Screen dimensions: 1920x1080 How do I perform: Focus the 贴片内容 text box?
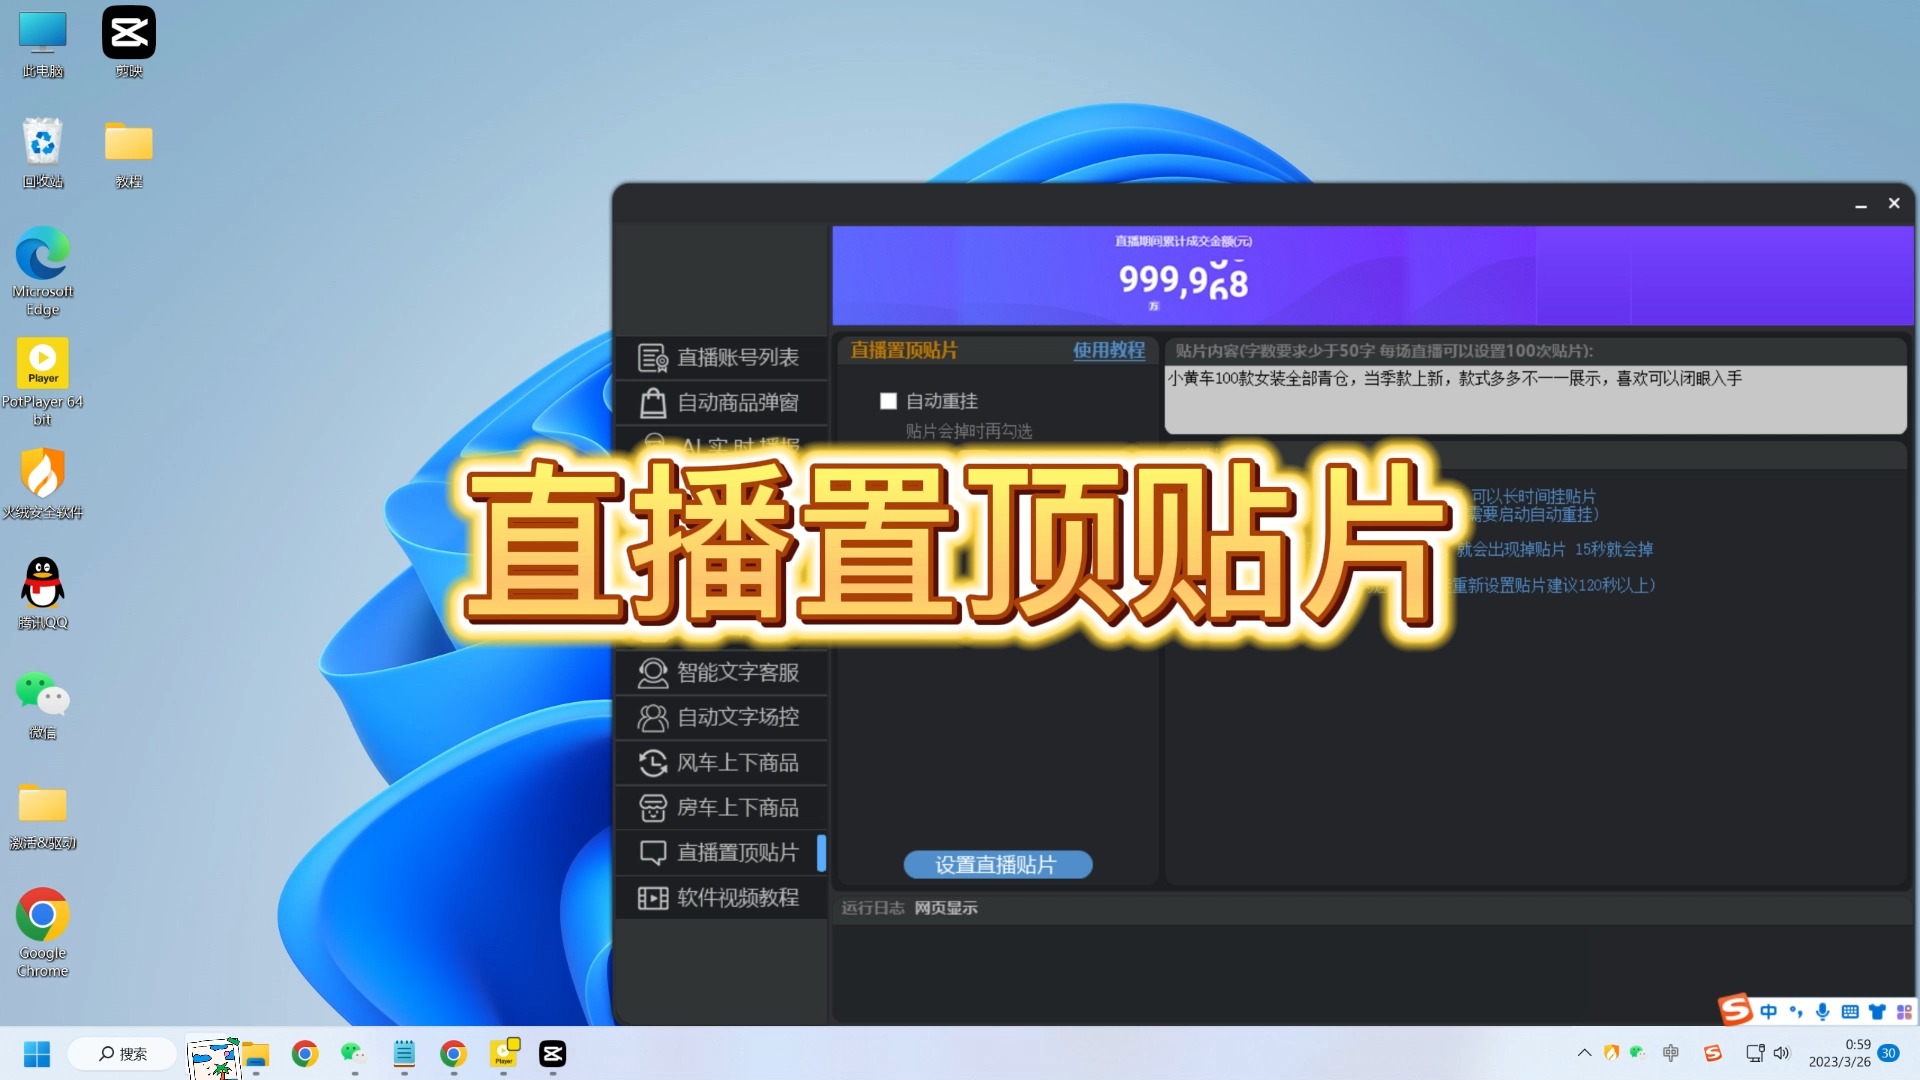[1535, 399]
